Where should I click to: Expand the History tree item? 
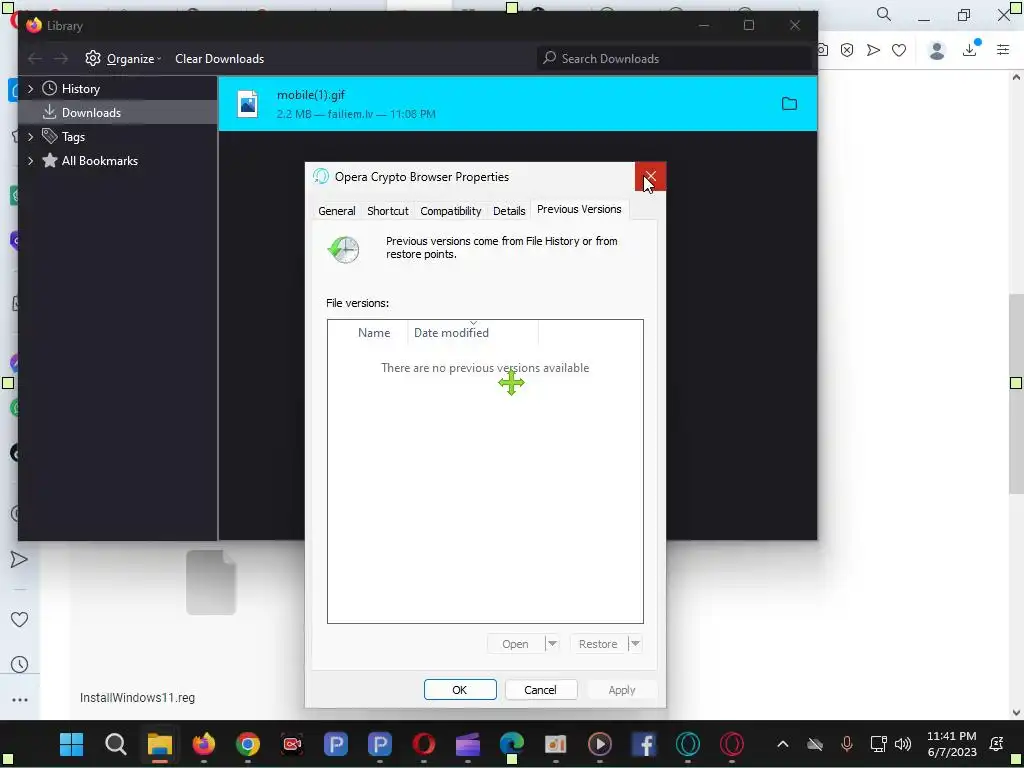pyautogui.click(x=30, y=89)
